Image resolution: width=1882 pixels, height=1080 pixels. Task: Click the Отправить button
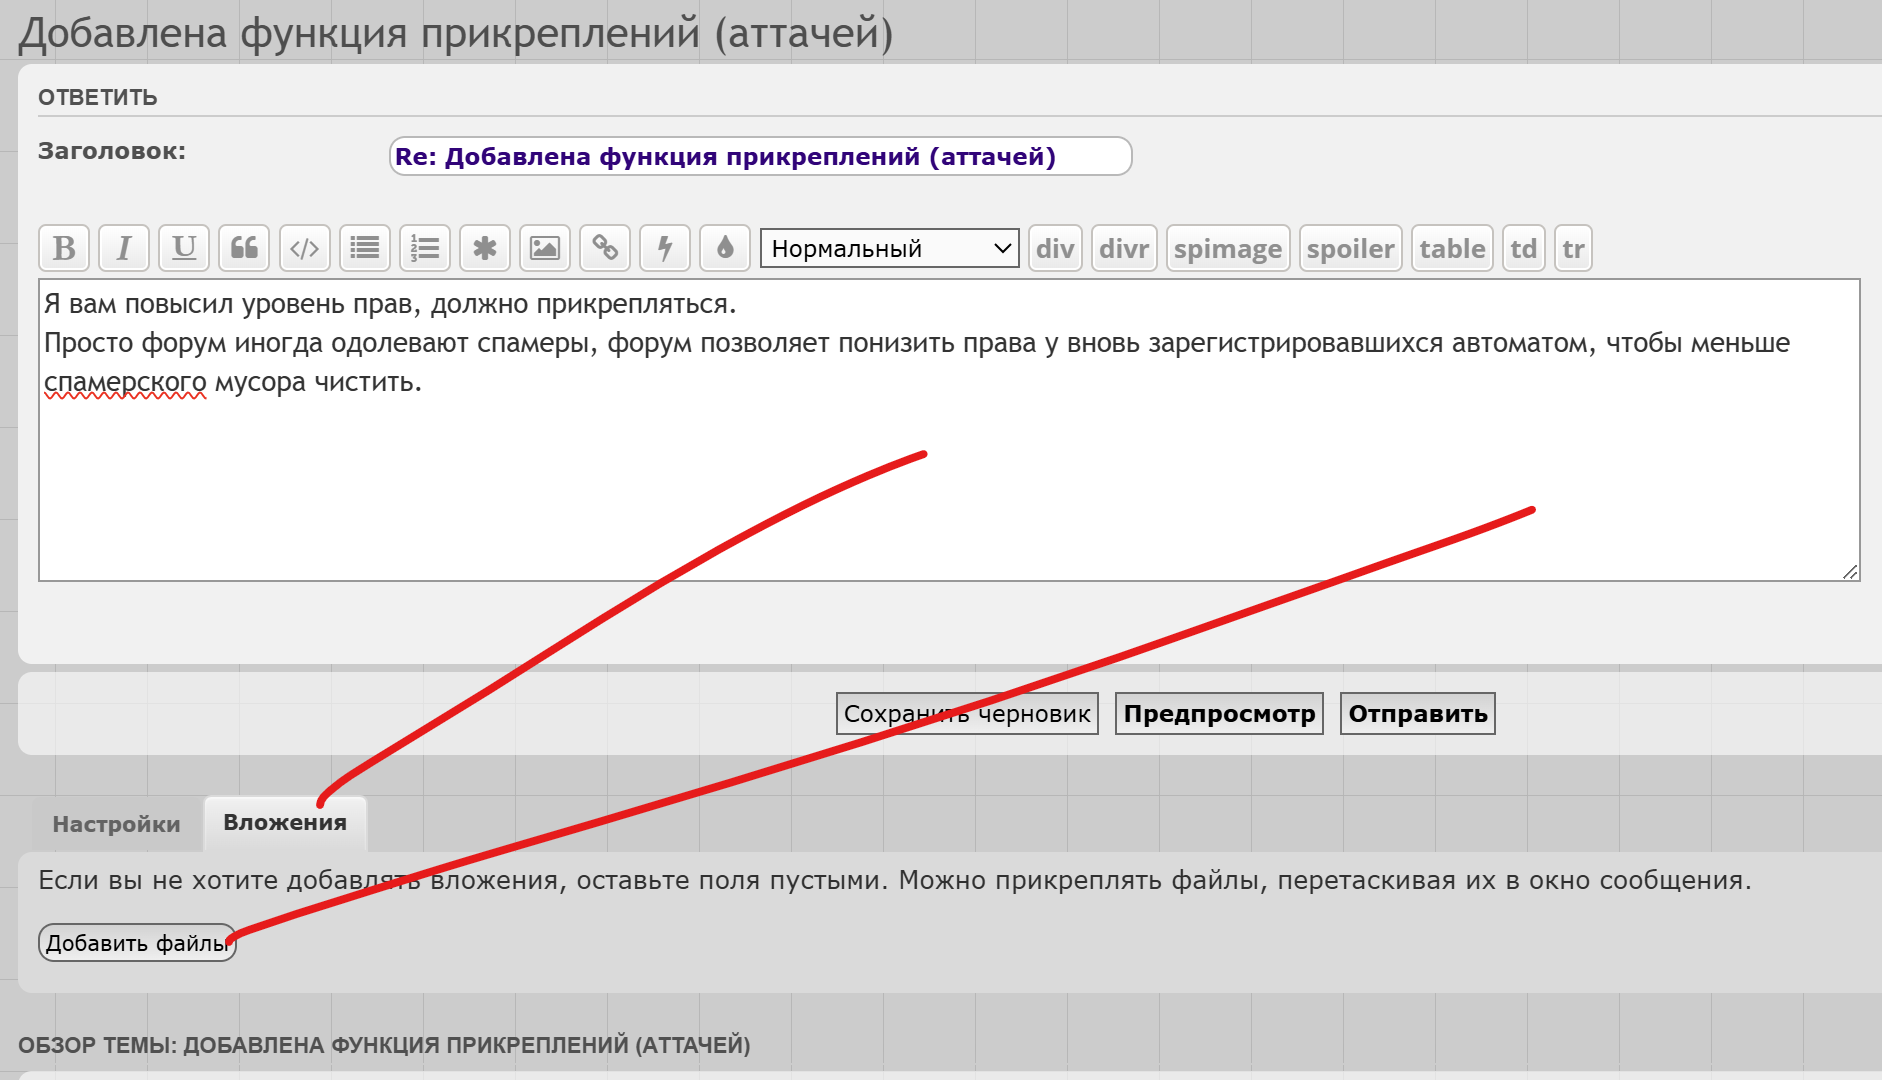[1417, 713]
